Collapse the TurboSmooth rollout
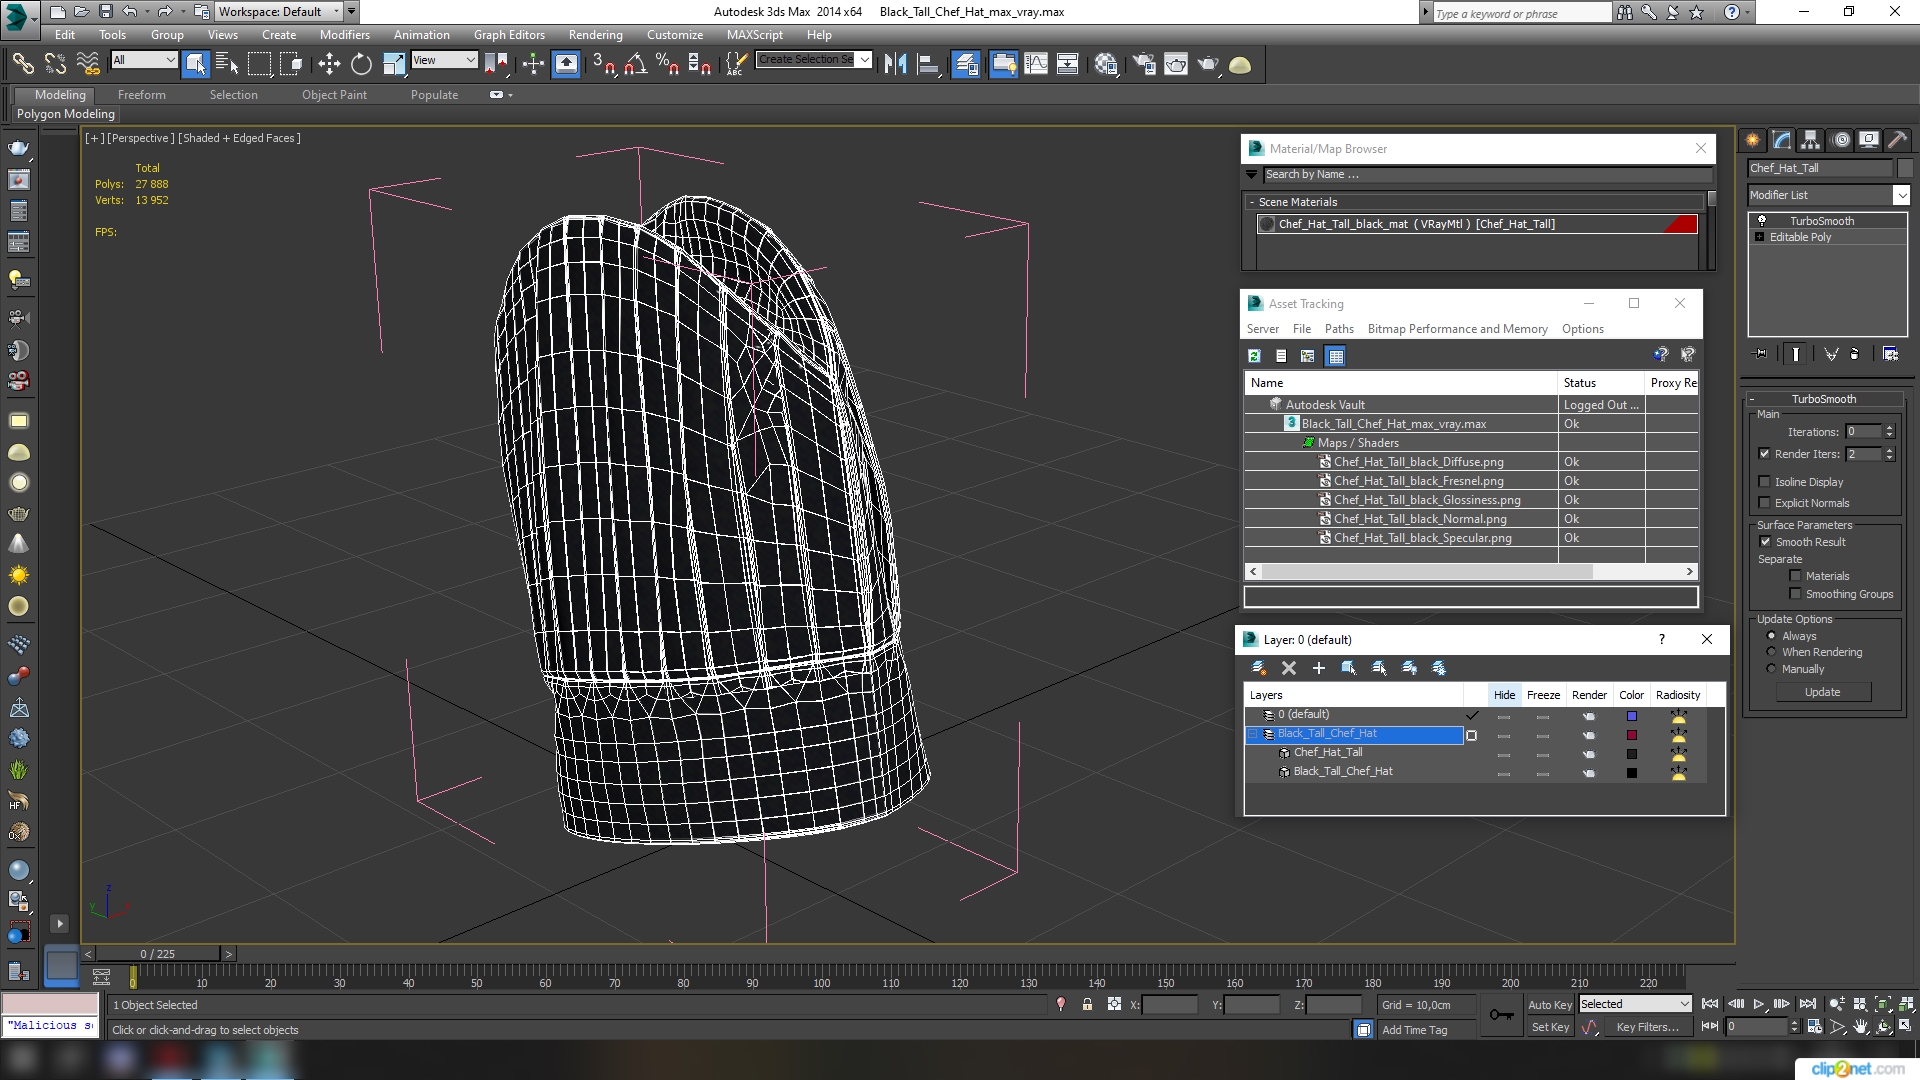Screen dimensions: 1920x1080 [x=1824, y=399]
